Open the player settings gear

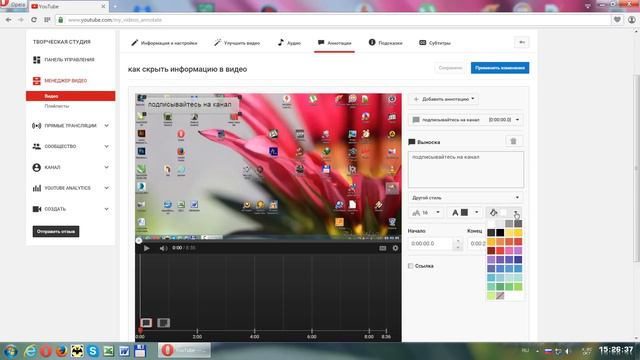pos(395,248)
